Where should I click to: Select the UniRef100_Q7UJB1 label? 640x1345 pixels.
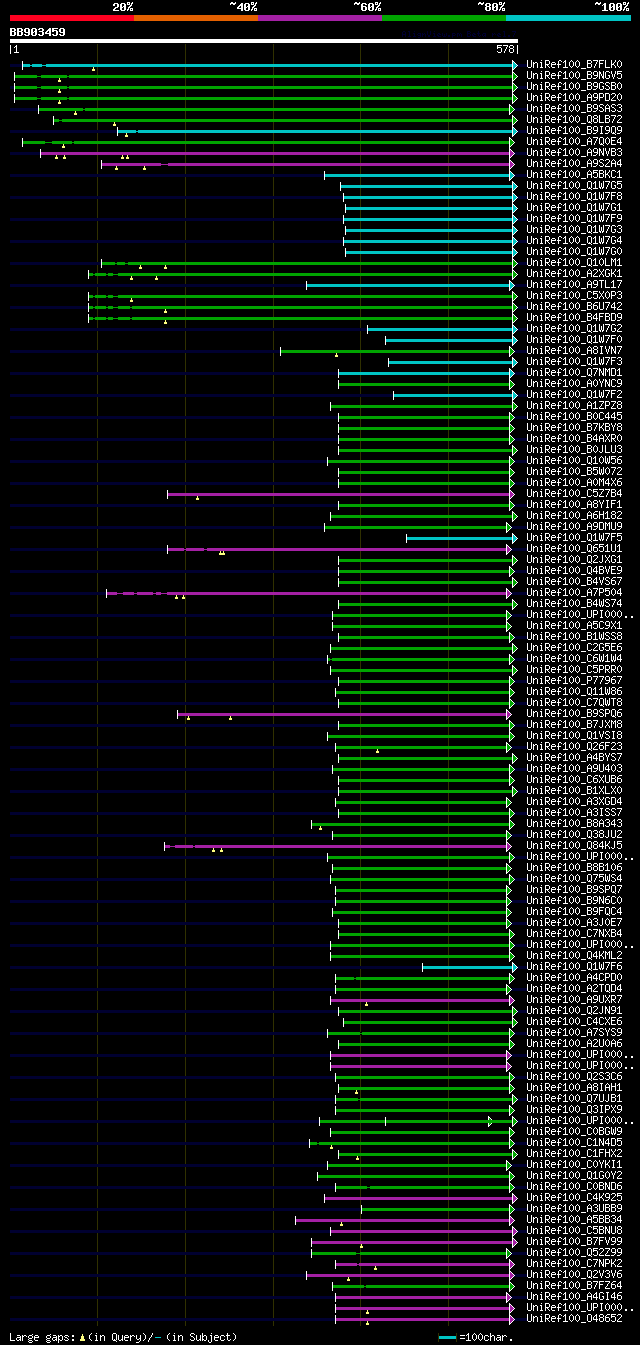click(x=574, y=1099)
